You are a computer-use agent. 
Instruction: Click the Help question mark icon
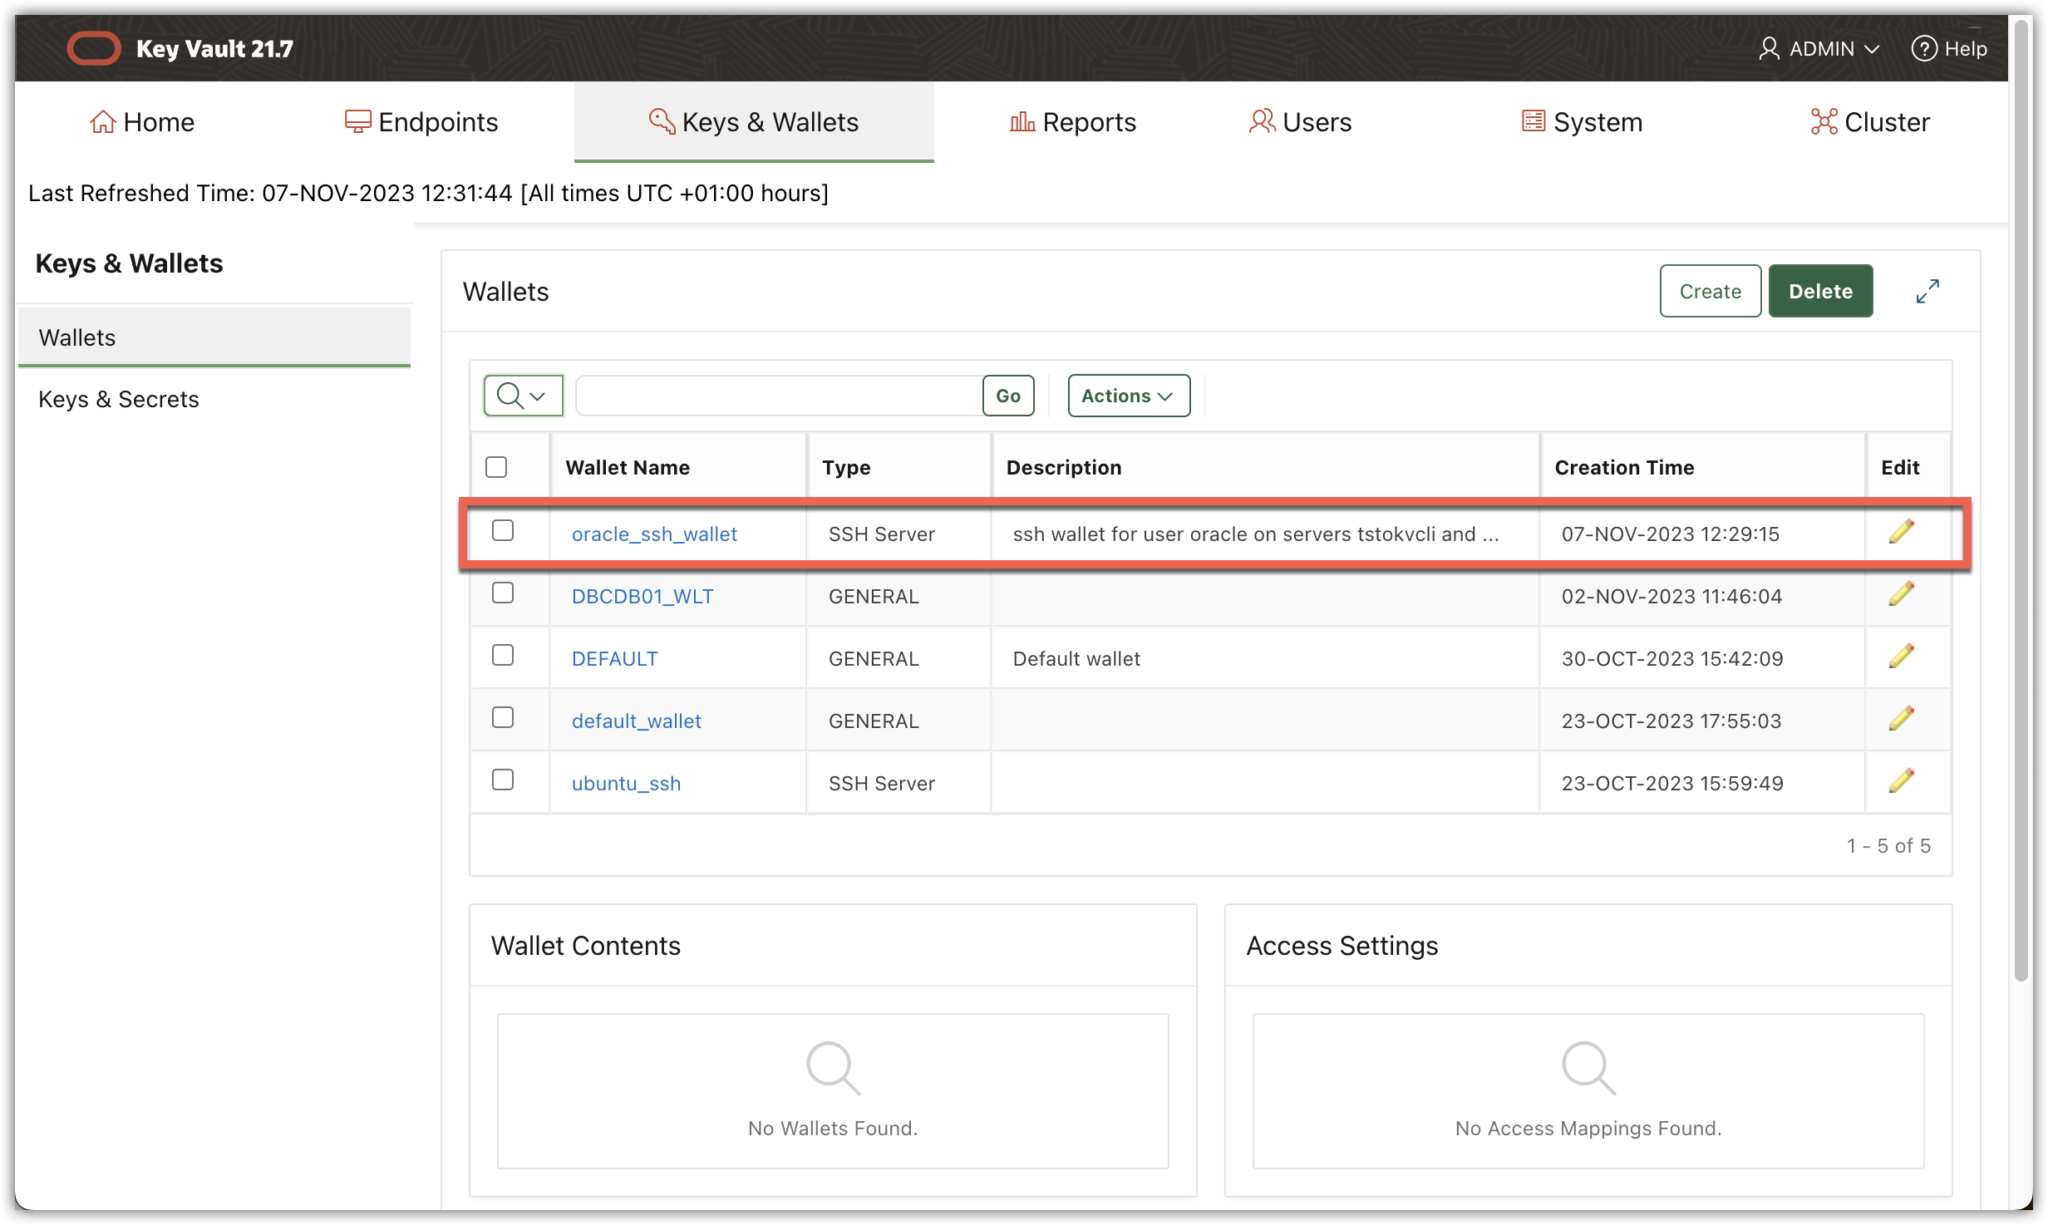(1923, 48)
